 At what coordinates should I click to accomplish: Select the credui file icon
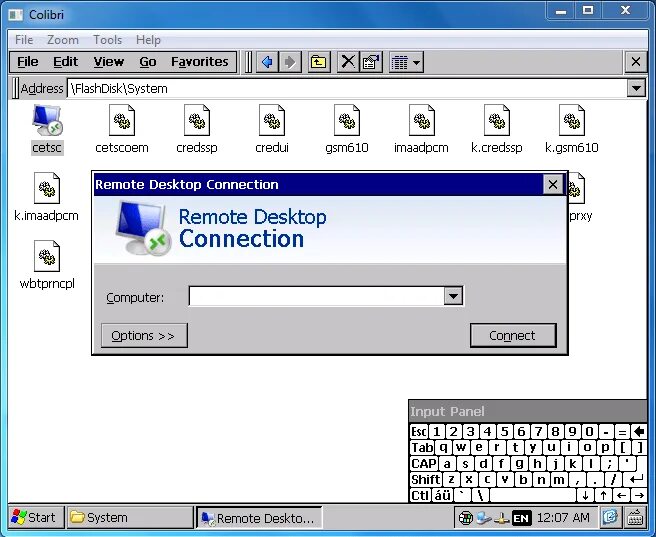pyautogui.click(x=272, y=120)
